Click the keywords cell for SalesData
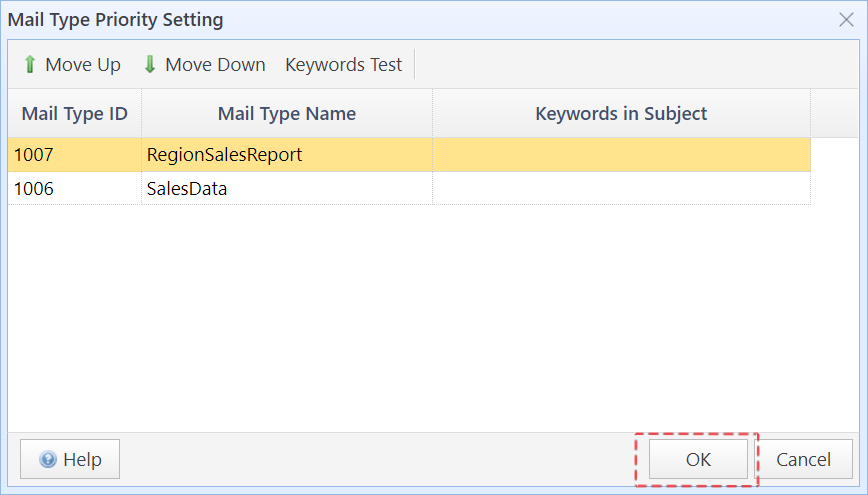The image size is (868, 495). (621, 188)
